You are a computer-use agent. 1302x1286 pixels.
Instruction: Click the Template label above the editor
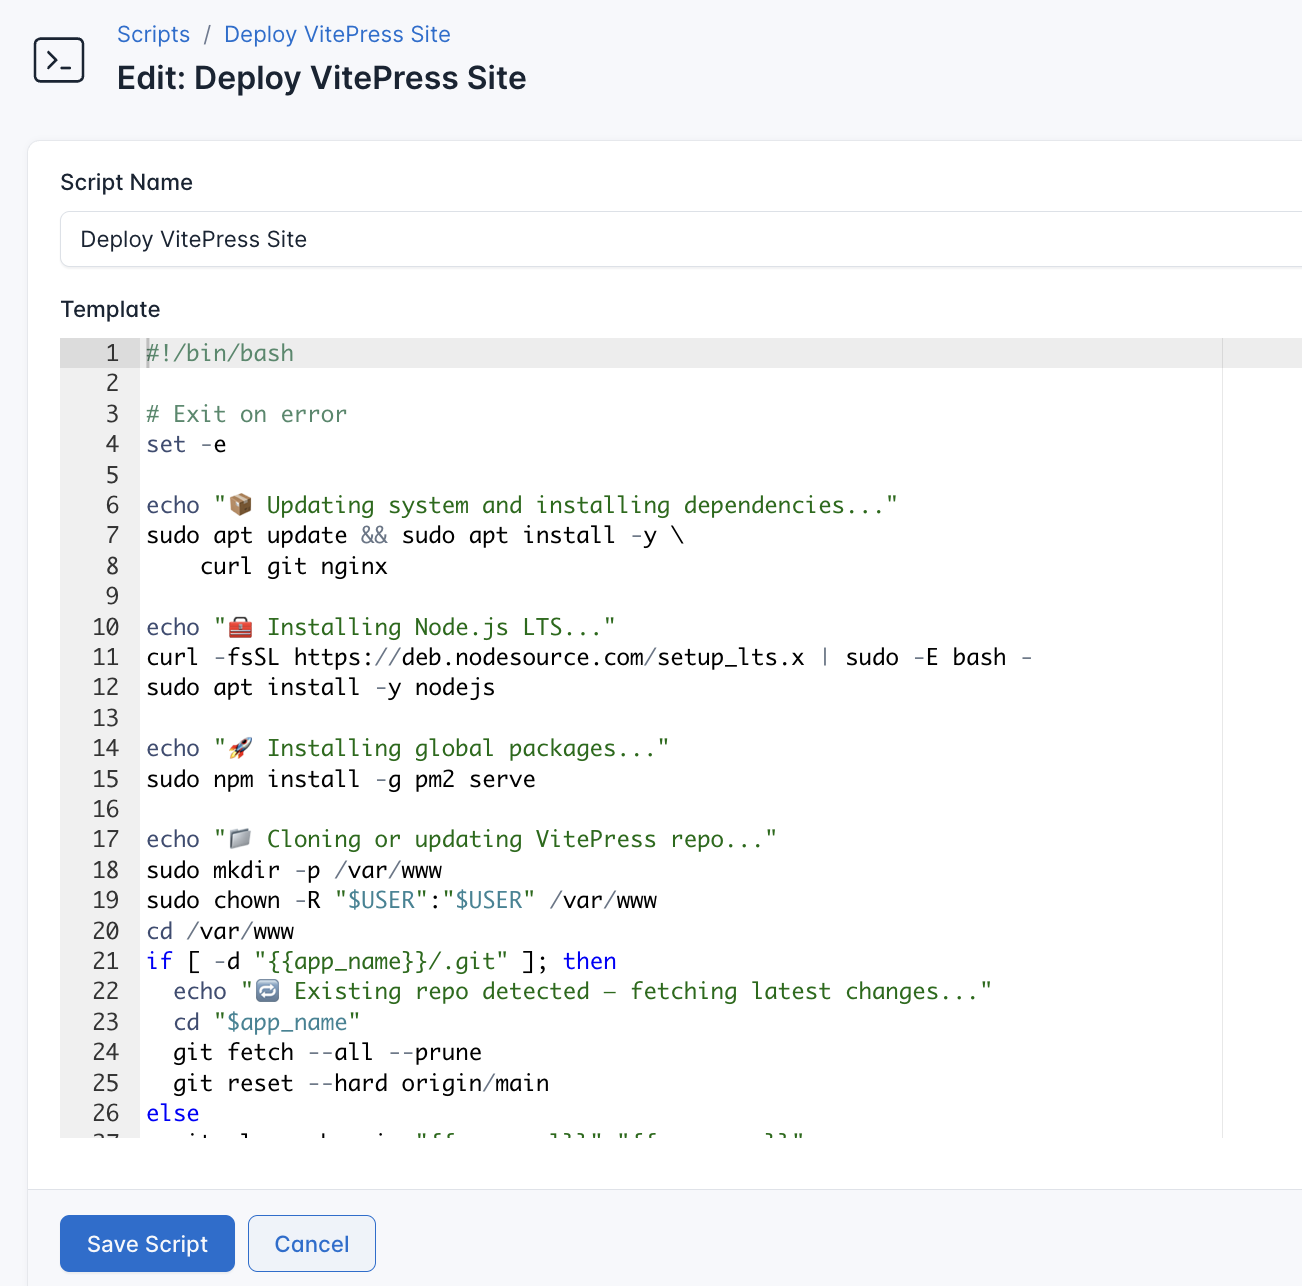click(x=111, y=309)
